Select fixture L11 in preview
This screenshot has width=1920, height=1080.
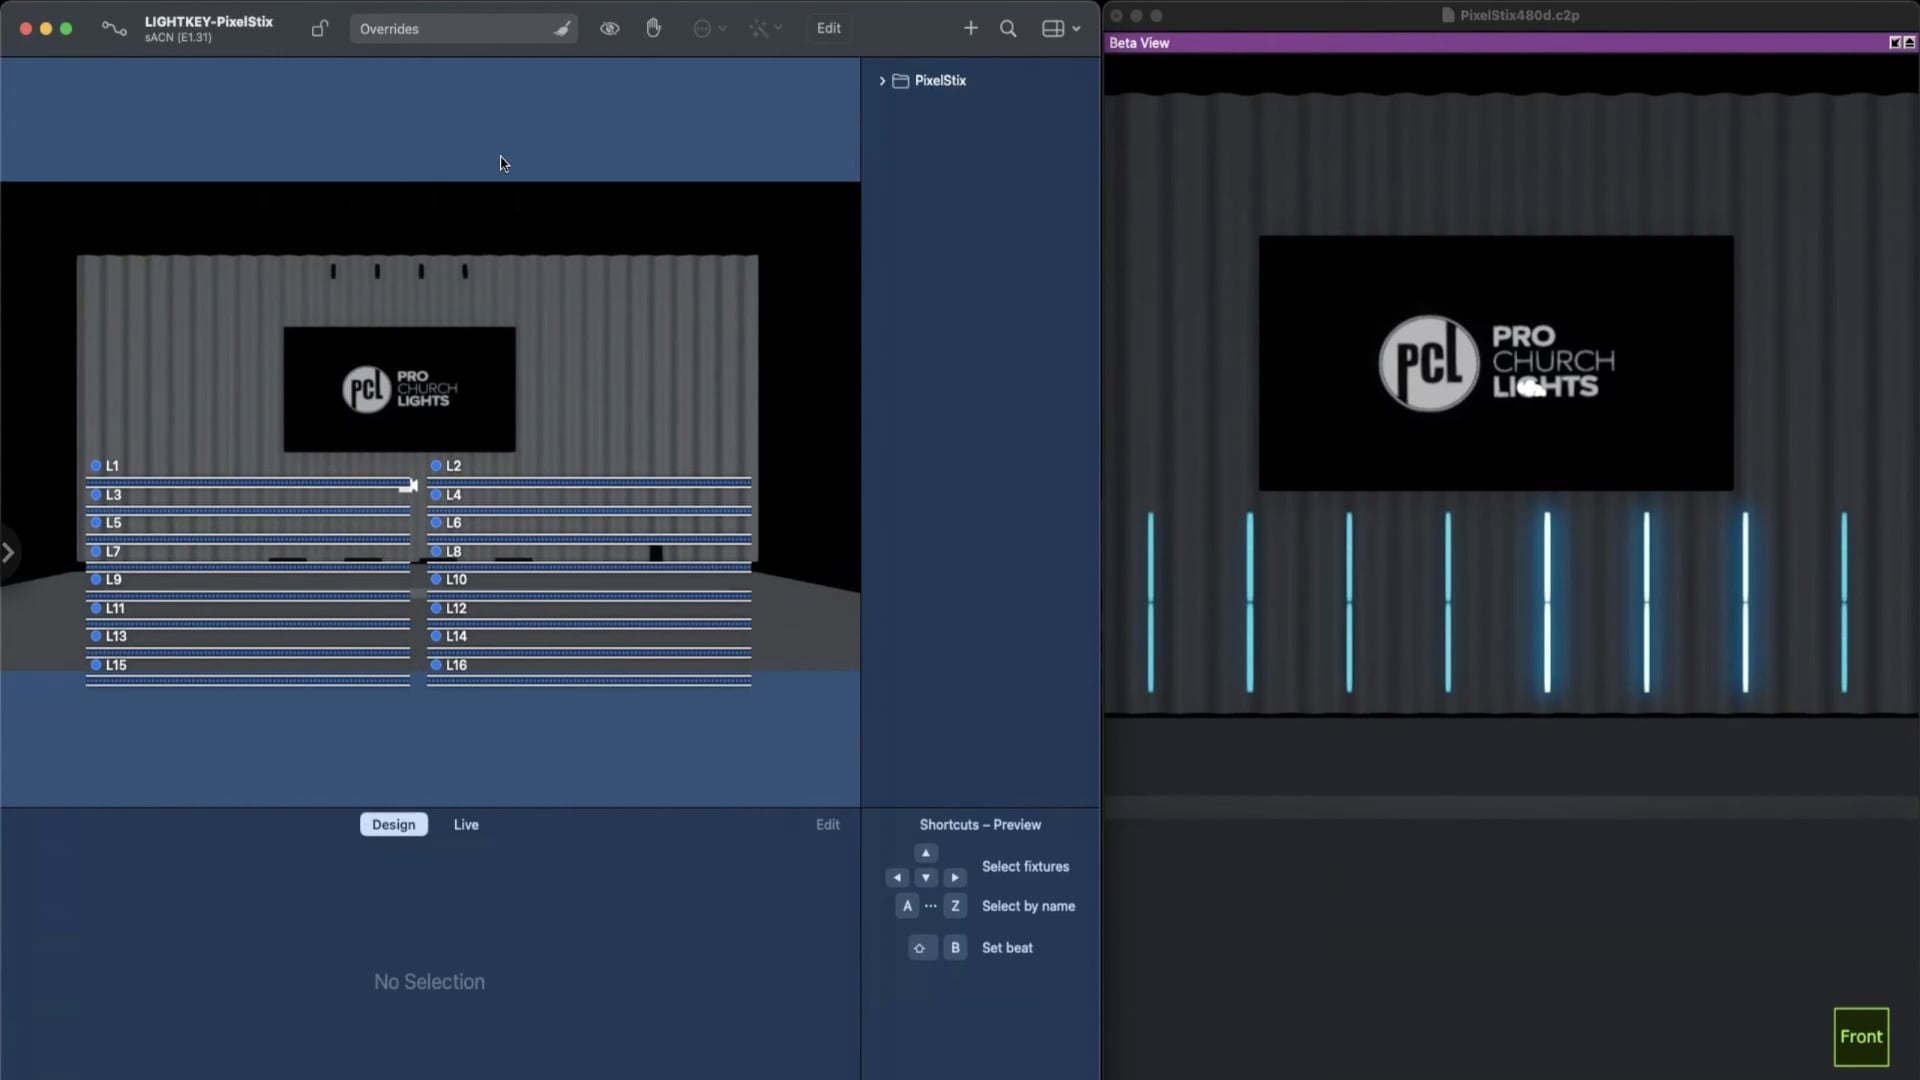click(107, 608)
